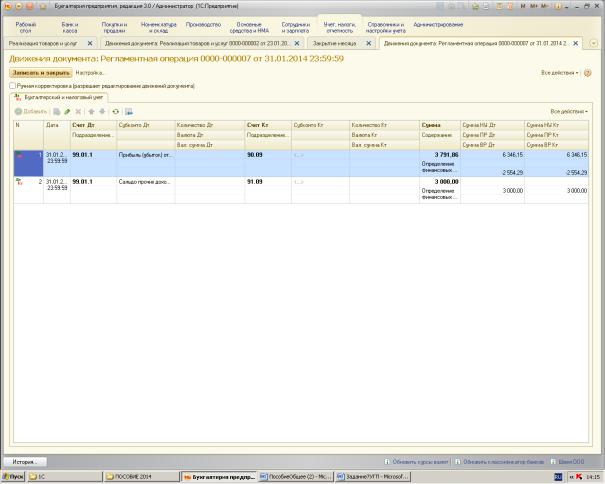Viewport: 605px width, 484px height.
Task: Click the green pencil edit icon
Action: tap(67, 112)
